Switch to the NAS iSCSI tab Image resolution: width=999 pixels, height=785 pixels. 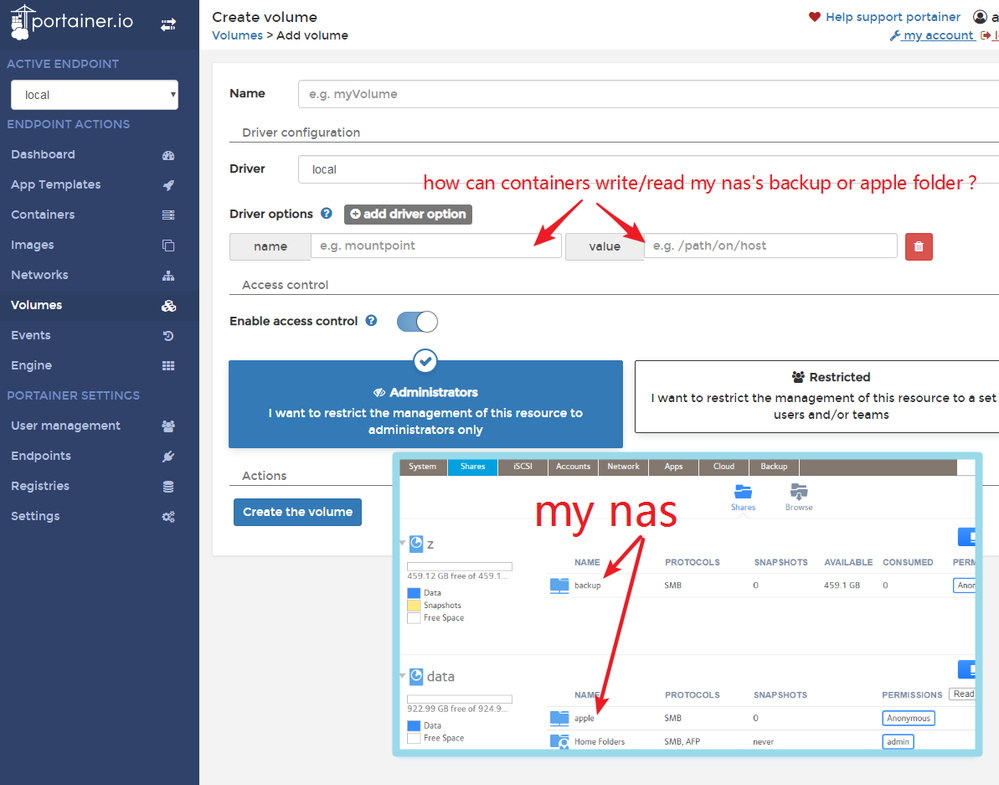tap(523, 467)
